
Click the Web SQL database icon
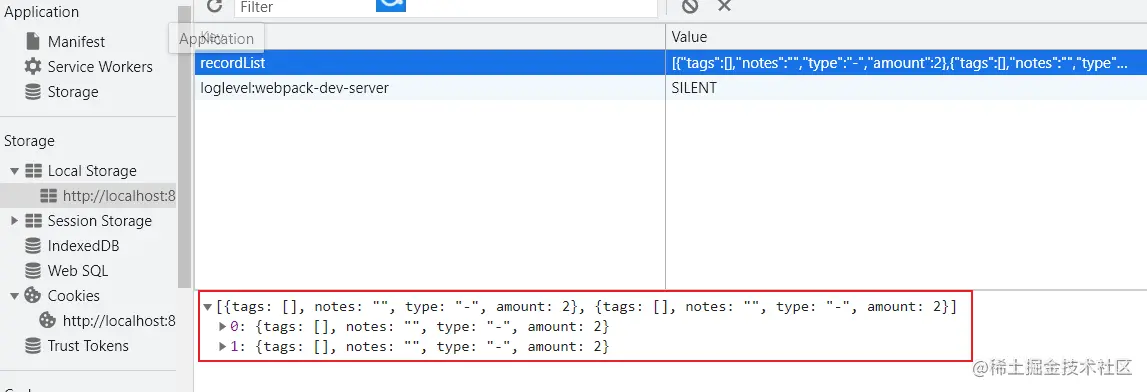33,271
